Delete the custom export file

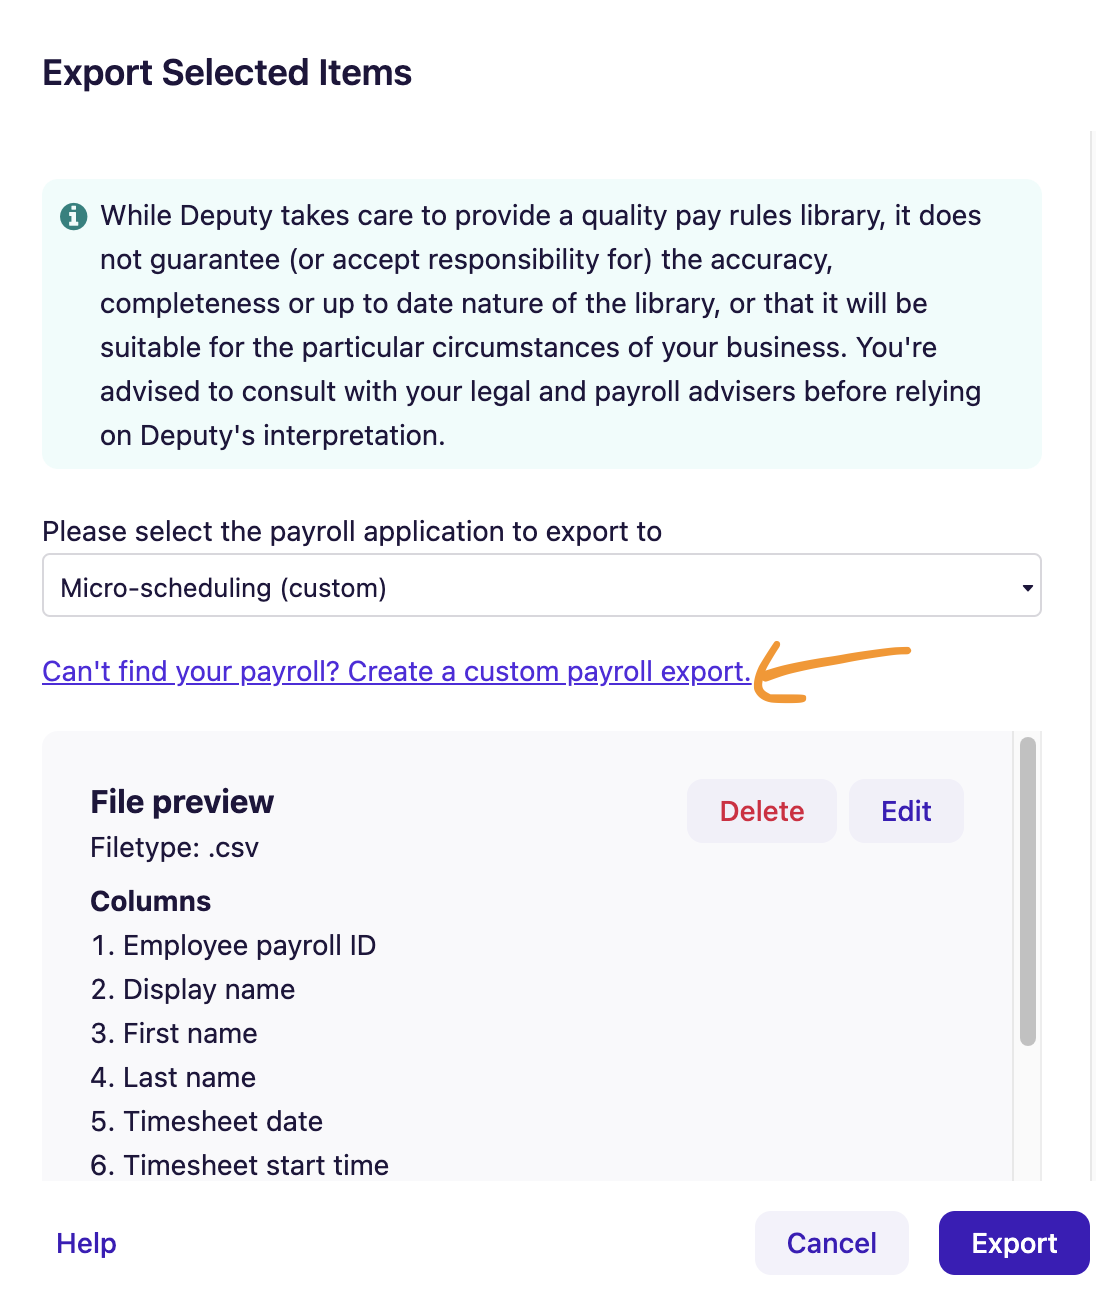coord(761,811)
